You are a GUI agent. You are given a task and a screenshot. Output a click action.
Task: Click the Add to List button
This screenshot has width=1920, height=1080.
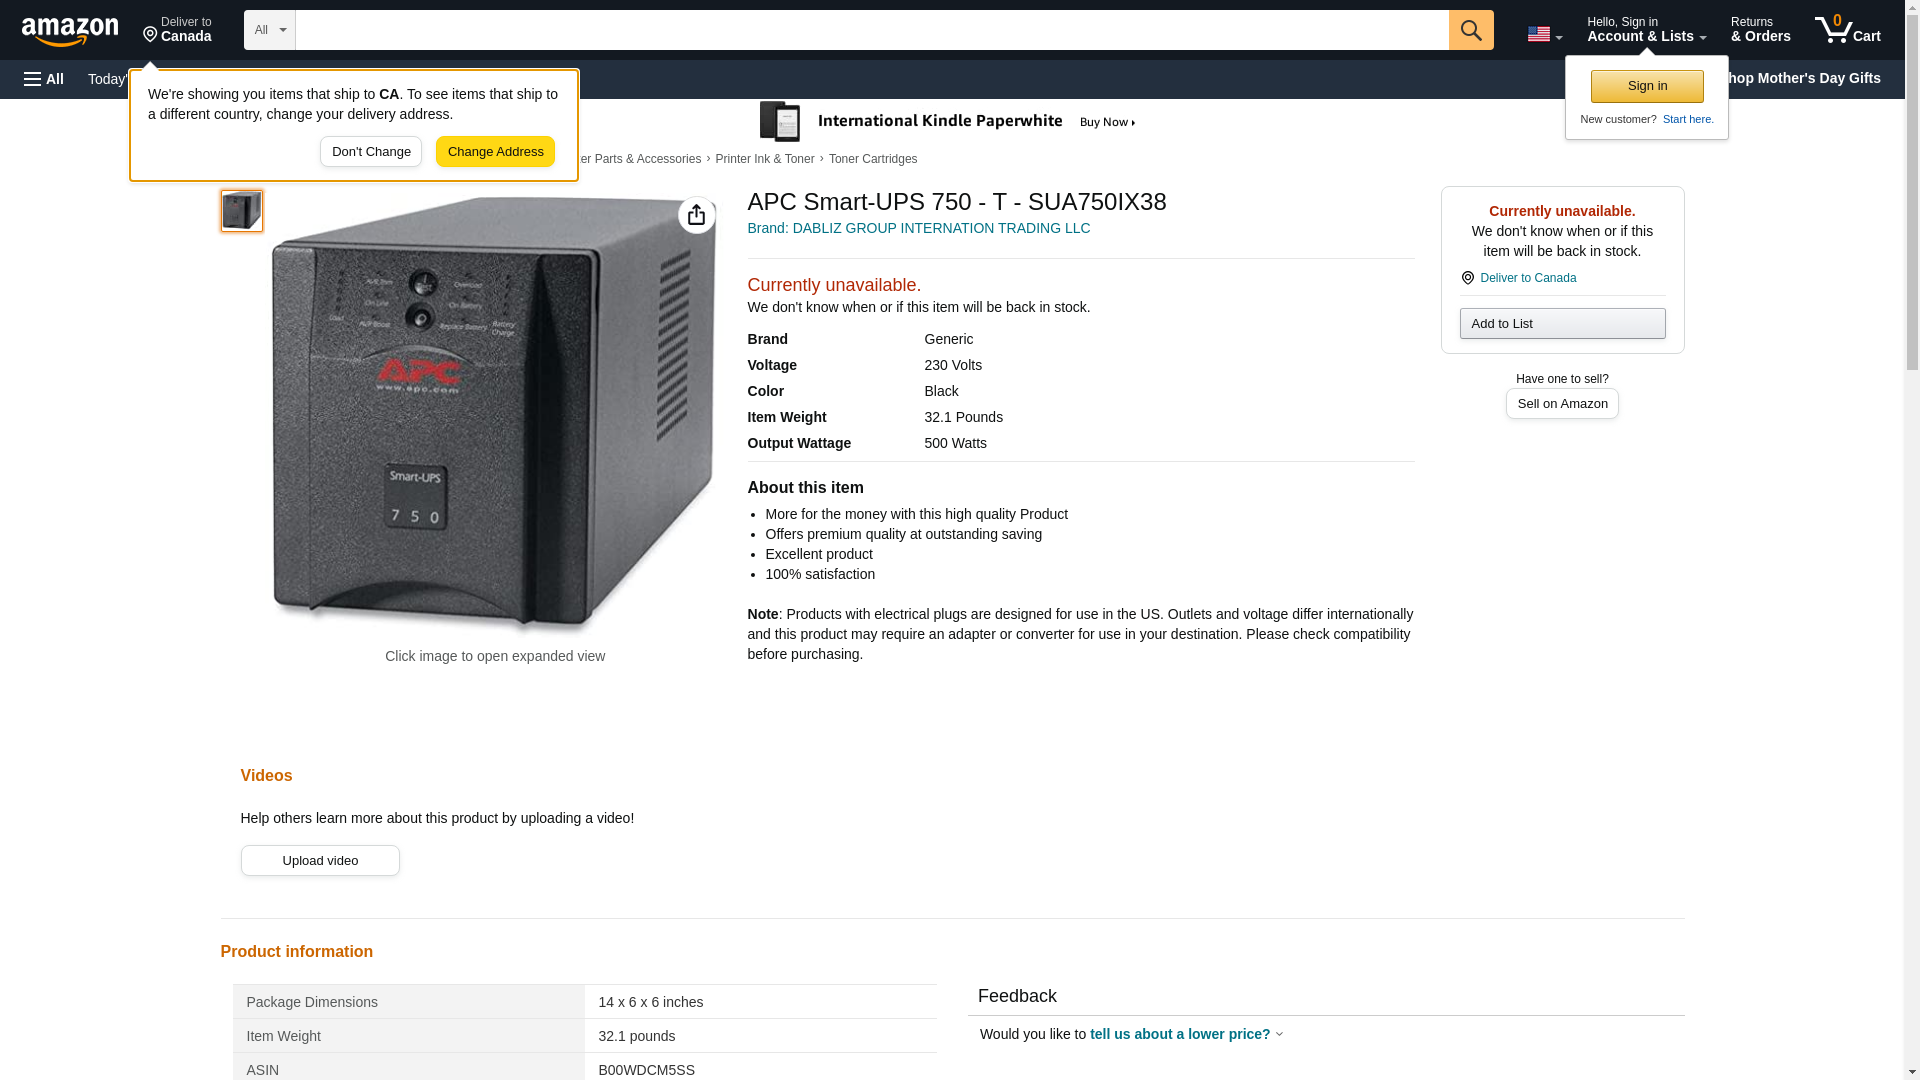click(1561, 323)
